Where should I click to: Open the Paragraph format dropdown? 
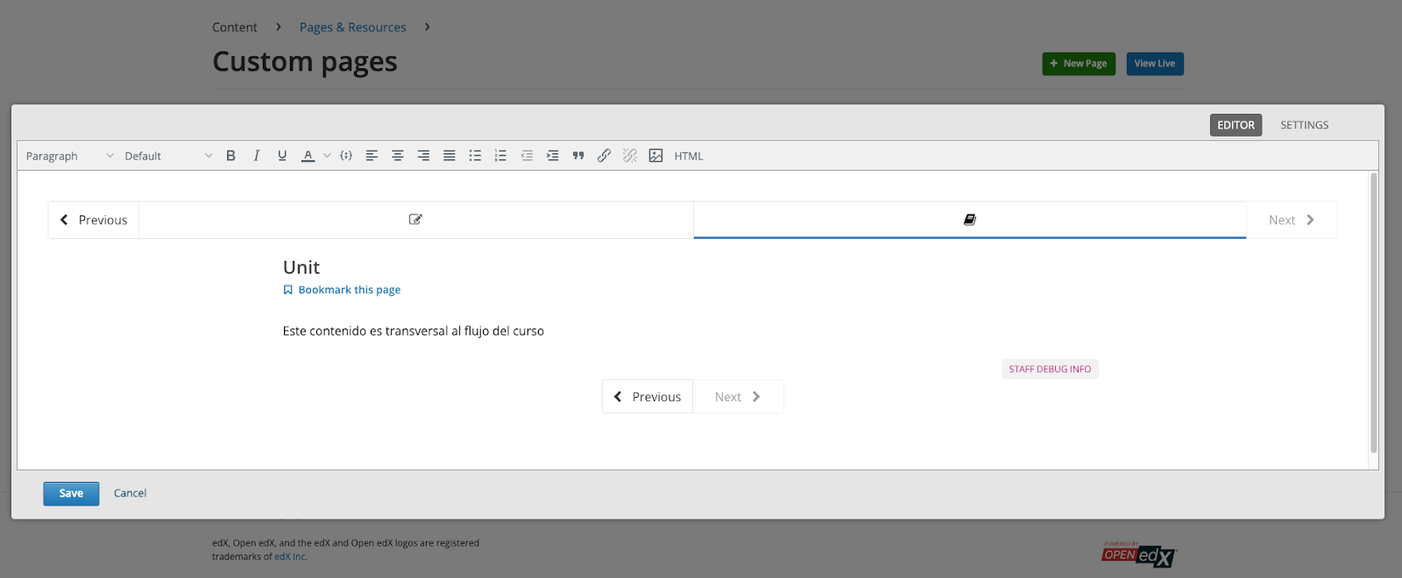60,155
